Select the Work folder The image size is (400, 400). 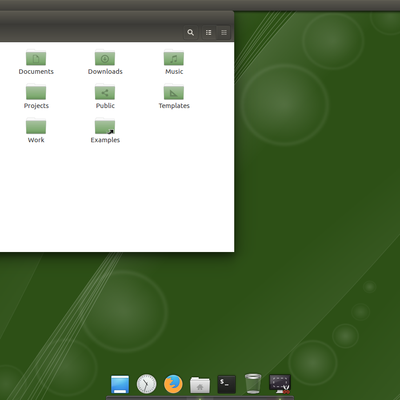pos(36,131)
